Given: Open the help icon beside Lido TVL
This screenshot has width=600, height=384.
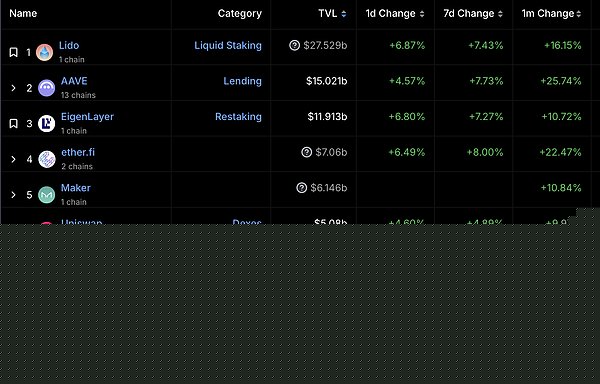Looking at the screenshot, I should [294, 45].
